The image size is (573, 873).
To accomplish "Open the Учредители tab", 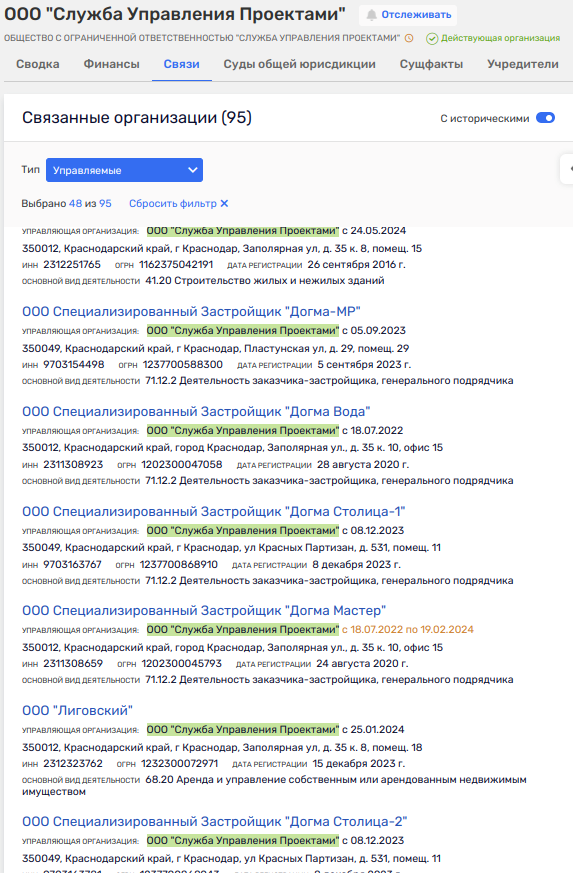I will pyautogui.click(x=522, y=65).
